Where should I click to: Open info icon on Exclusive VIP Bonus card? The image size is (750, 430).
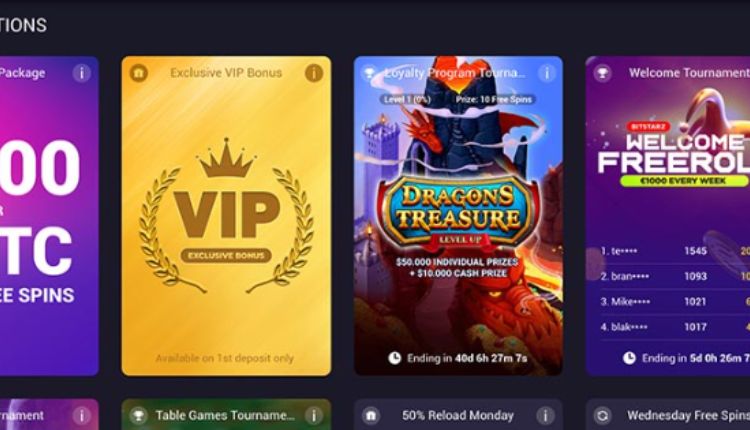point(314,73)
